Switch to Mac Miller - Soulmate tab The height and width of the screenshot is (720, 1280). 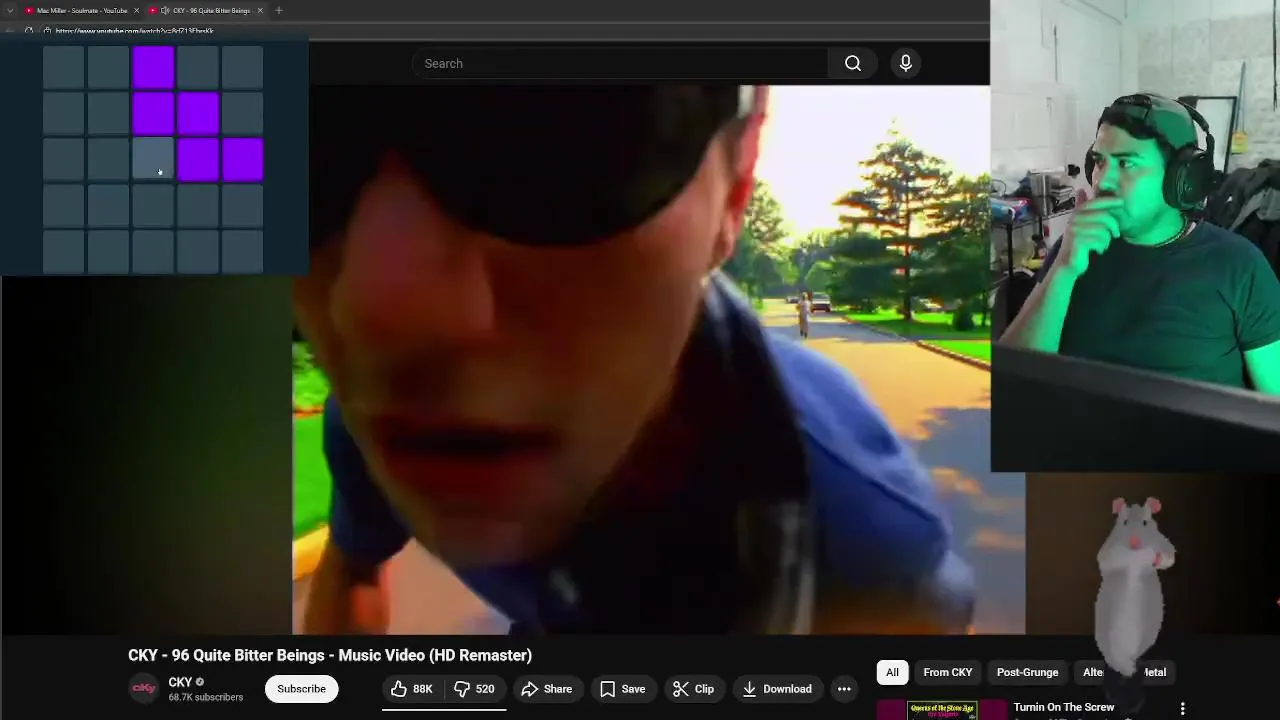(80, 10)
